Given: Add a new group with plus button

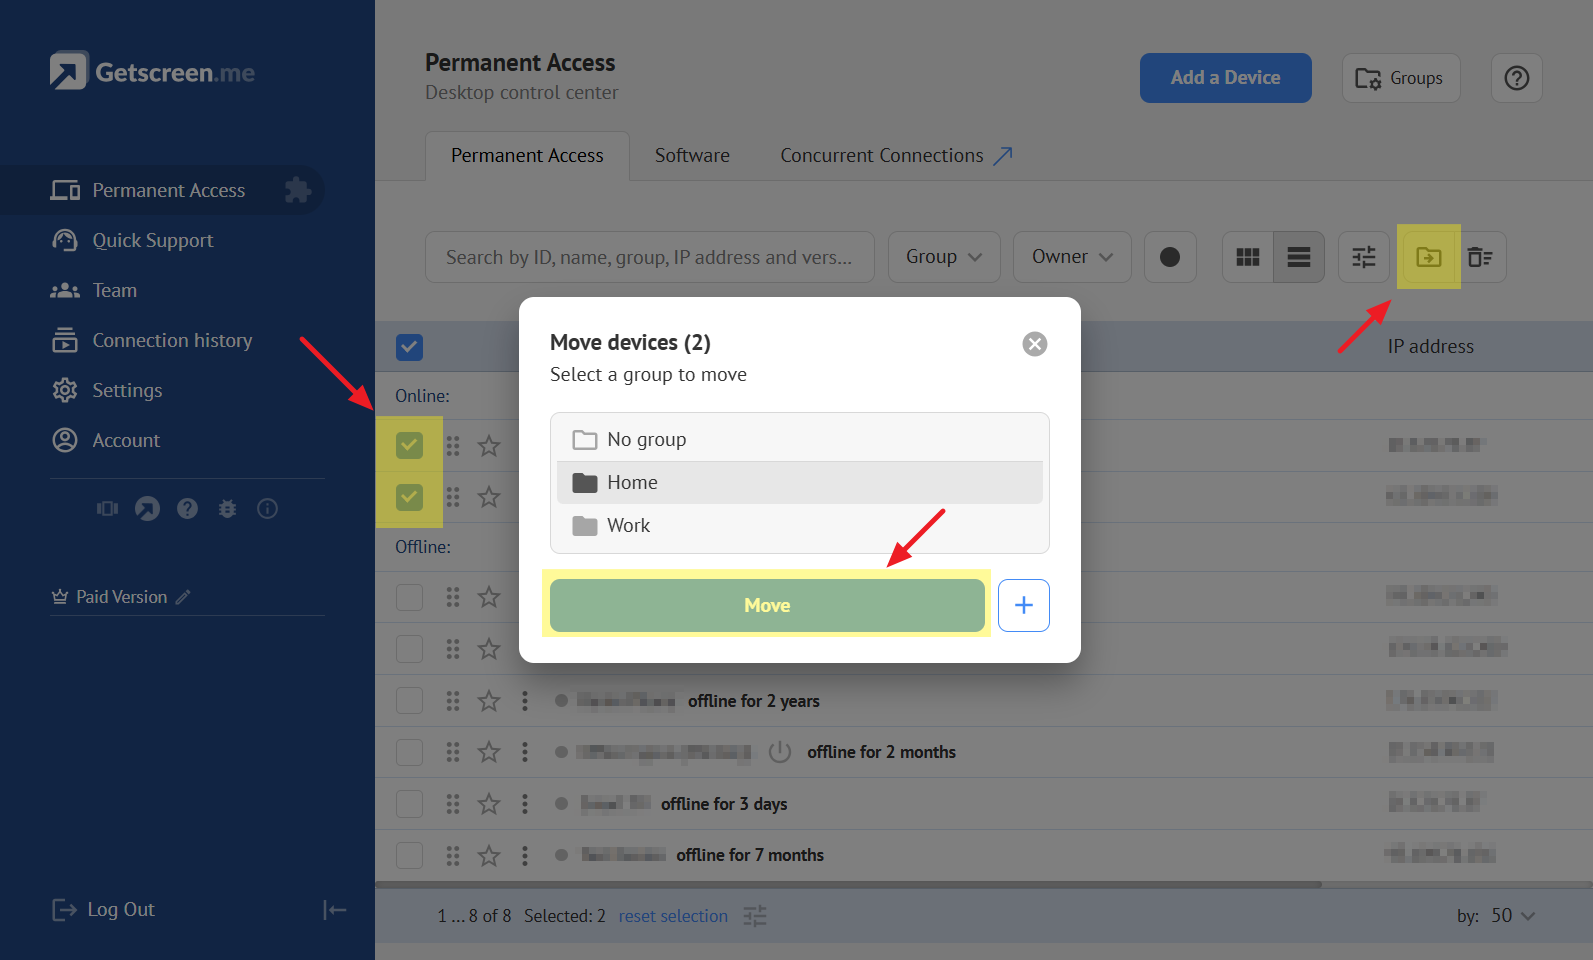Looking at the screenshot, I should click(1023, 605).
